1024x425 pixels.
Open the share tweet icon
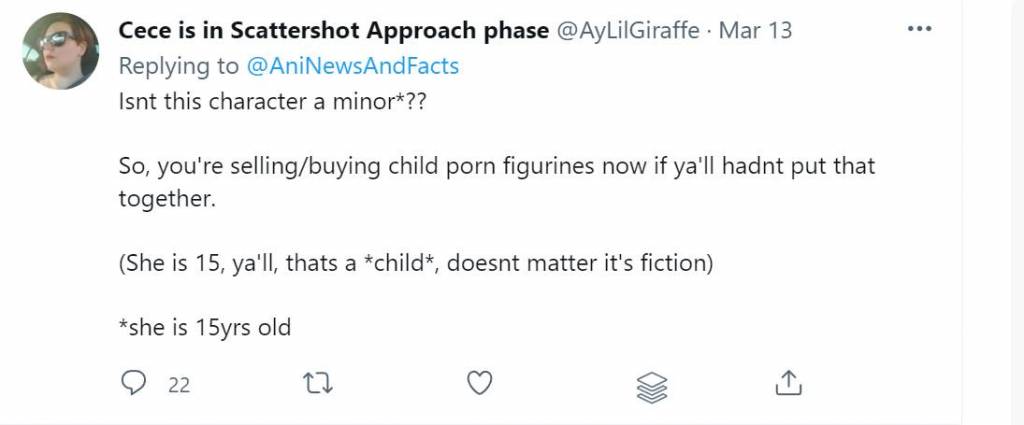pos(788,382)
